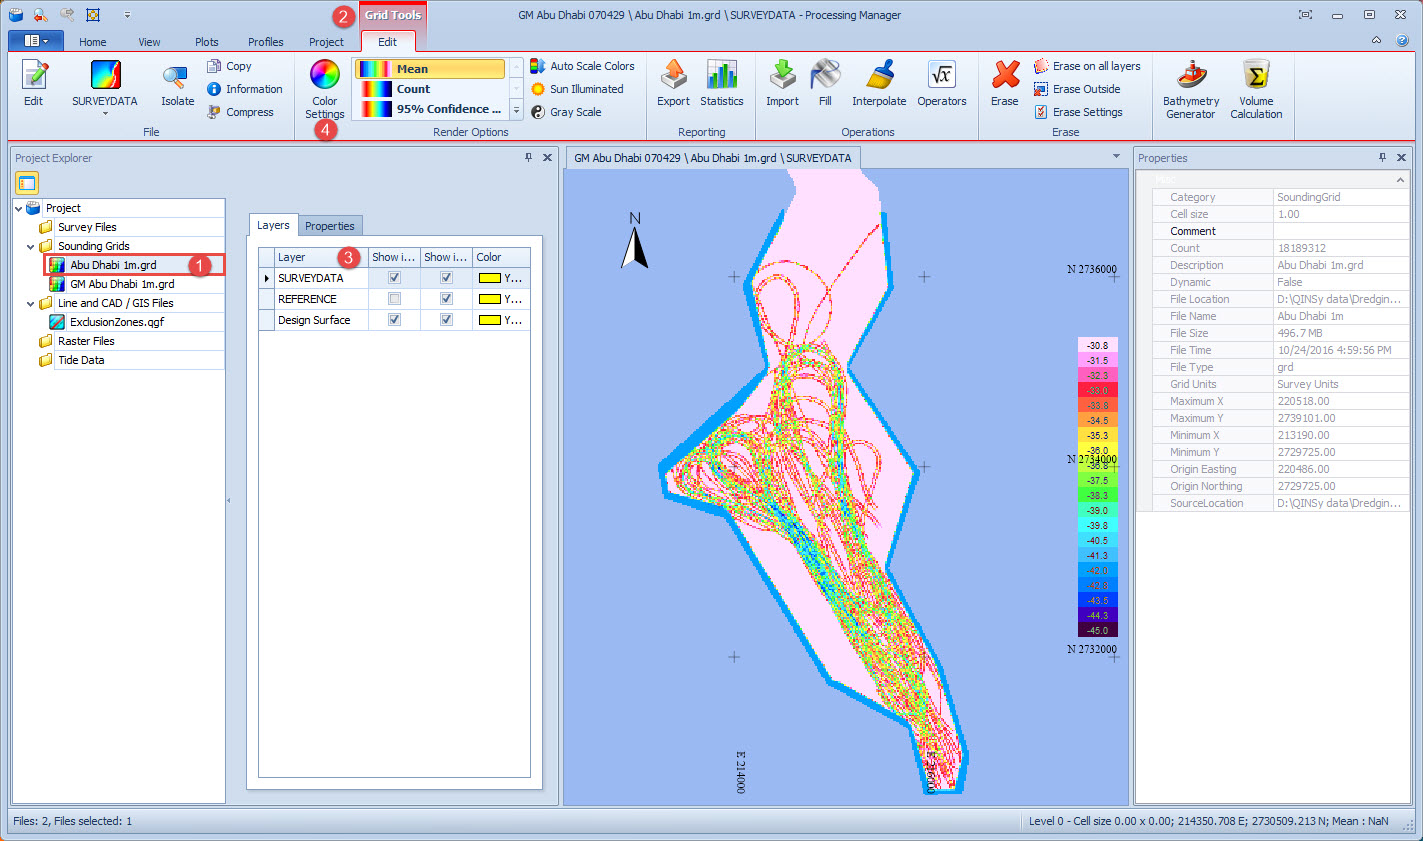
Task: Open the Profiles ribbon tab
Action: pos(265,42)
